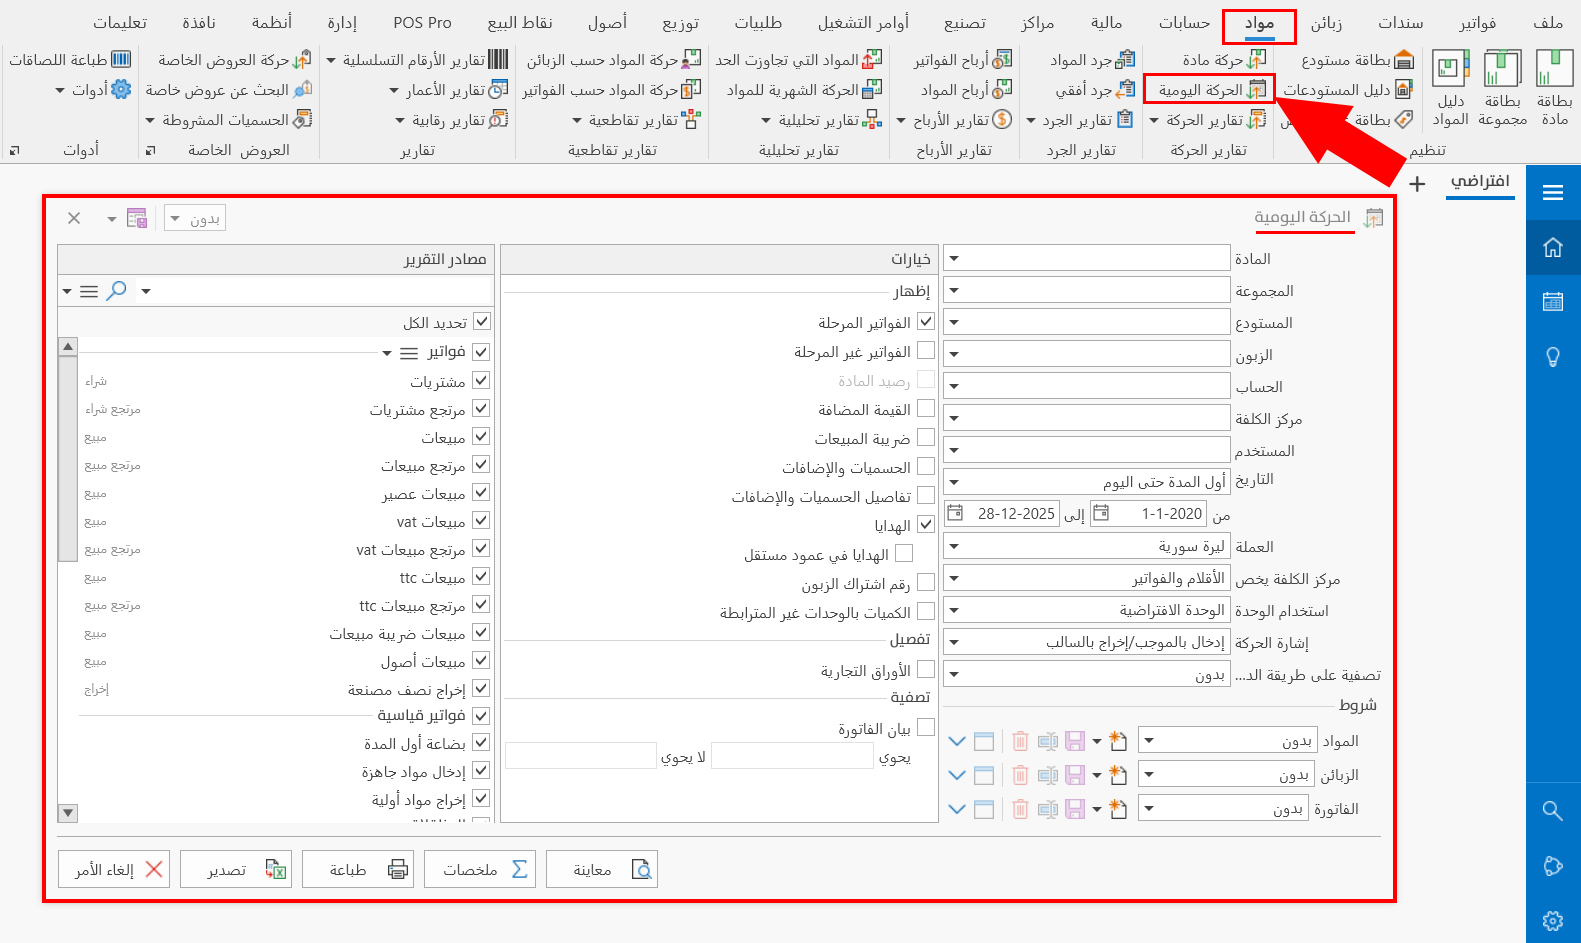The height and width of the screenshot is (943, 1581).
Task: Click the home icon in sidebar
Action: point(1553,247)
